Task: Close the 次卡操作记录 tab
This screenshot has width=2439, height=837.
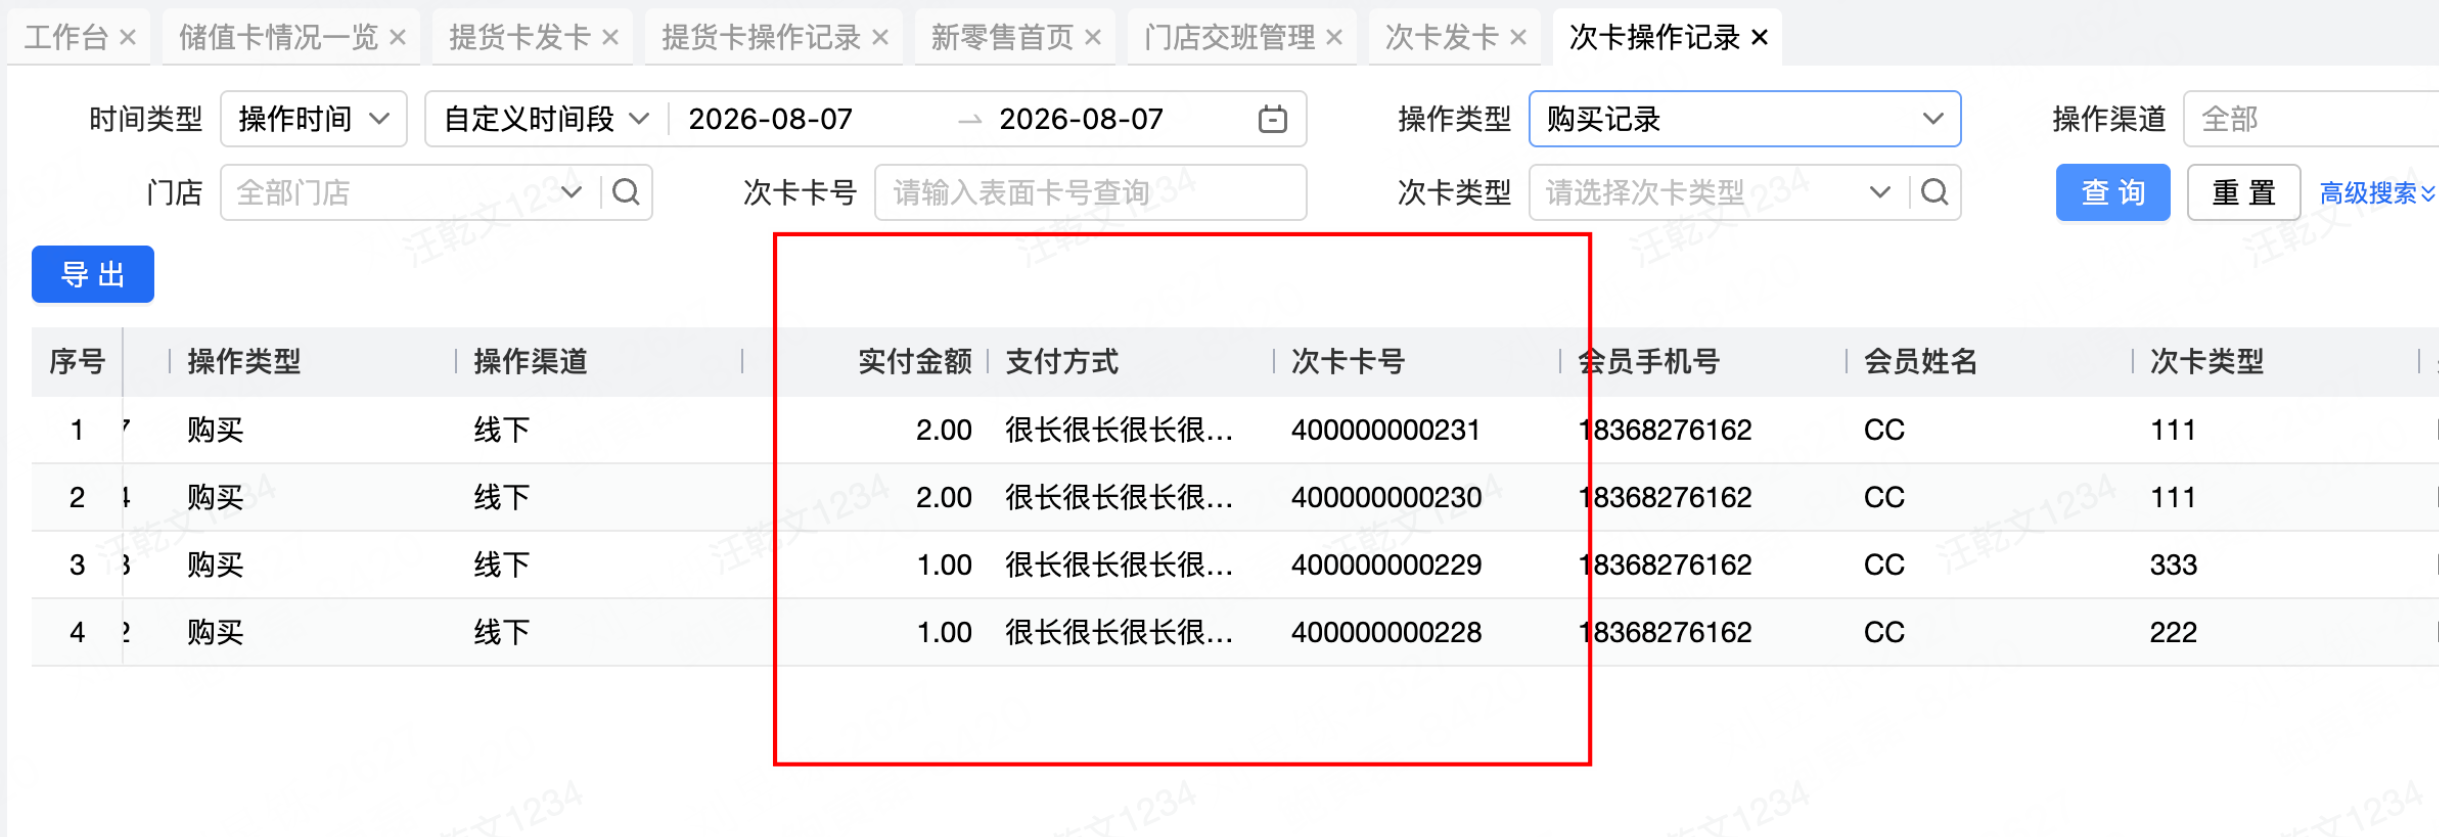Action: pos(1760,38)
